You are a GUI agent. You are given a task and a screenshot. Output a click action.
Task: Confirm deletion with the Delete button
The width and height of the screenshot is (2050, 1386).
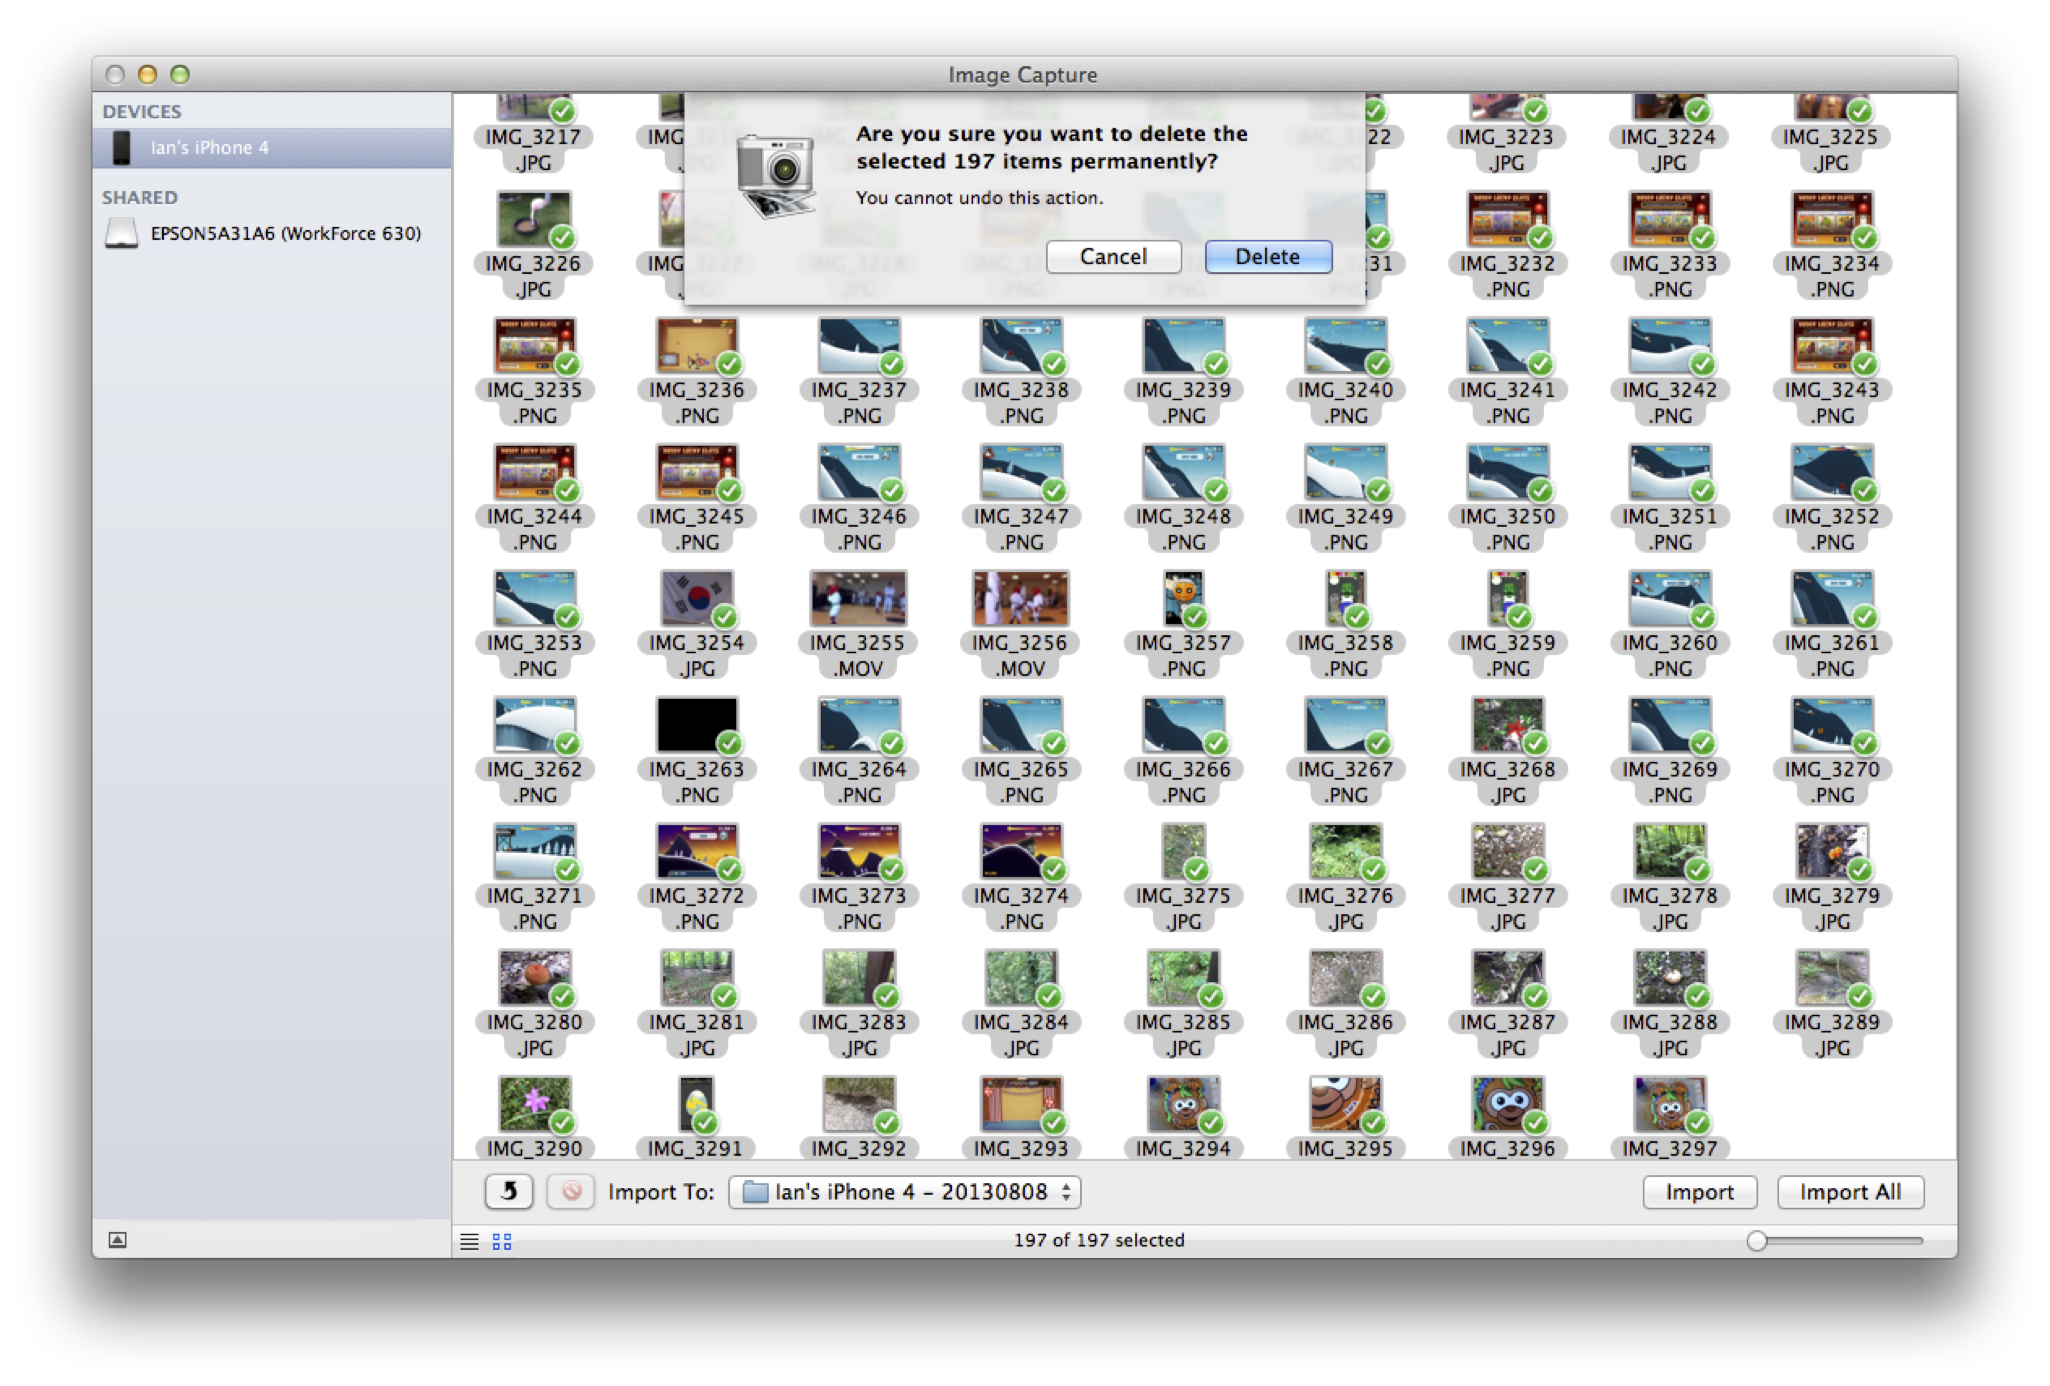click(1268, 256)
